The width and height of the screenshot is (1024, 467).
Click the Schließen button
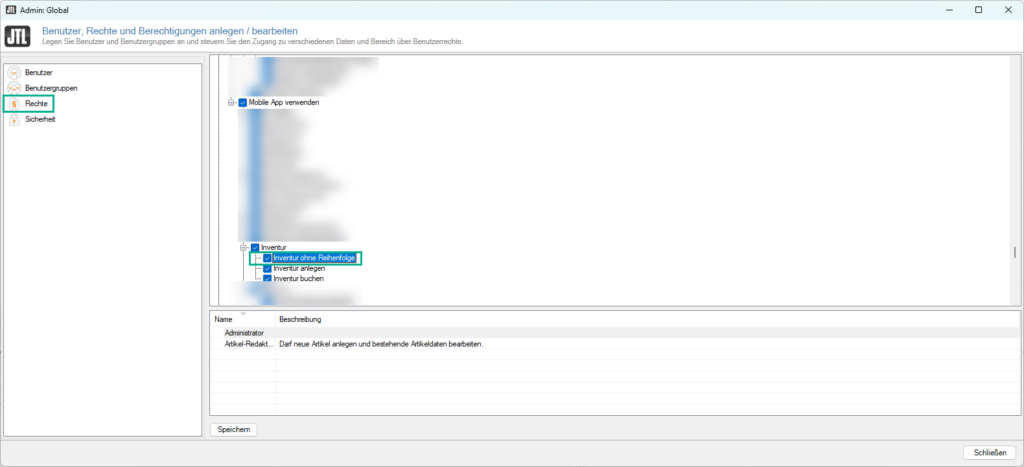click(989, 452)
